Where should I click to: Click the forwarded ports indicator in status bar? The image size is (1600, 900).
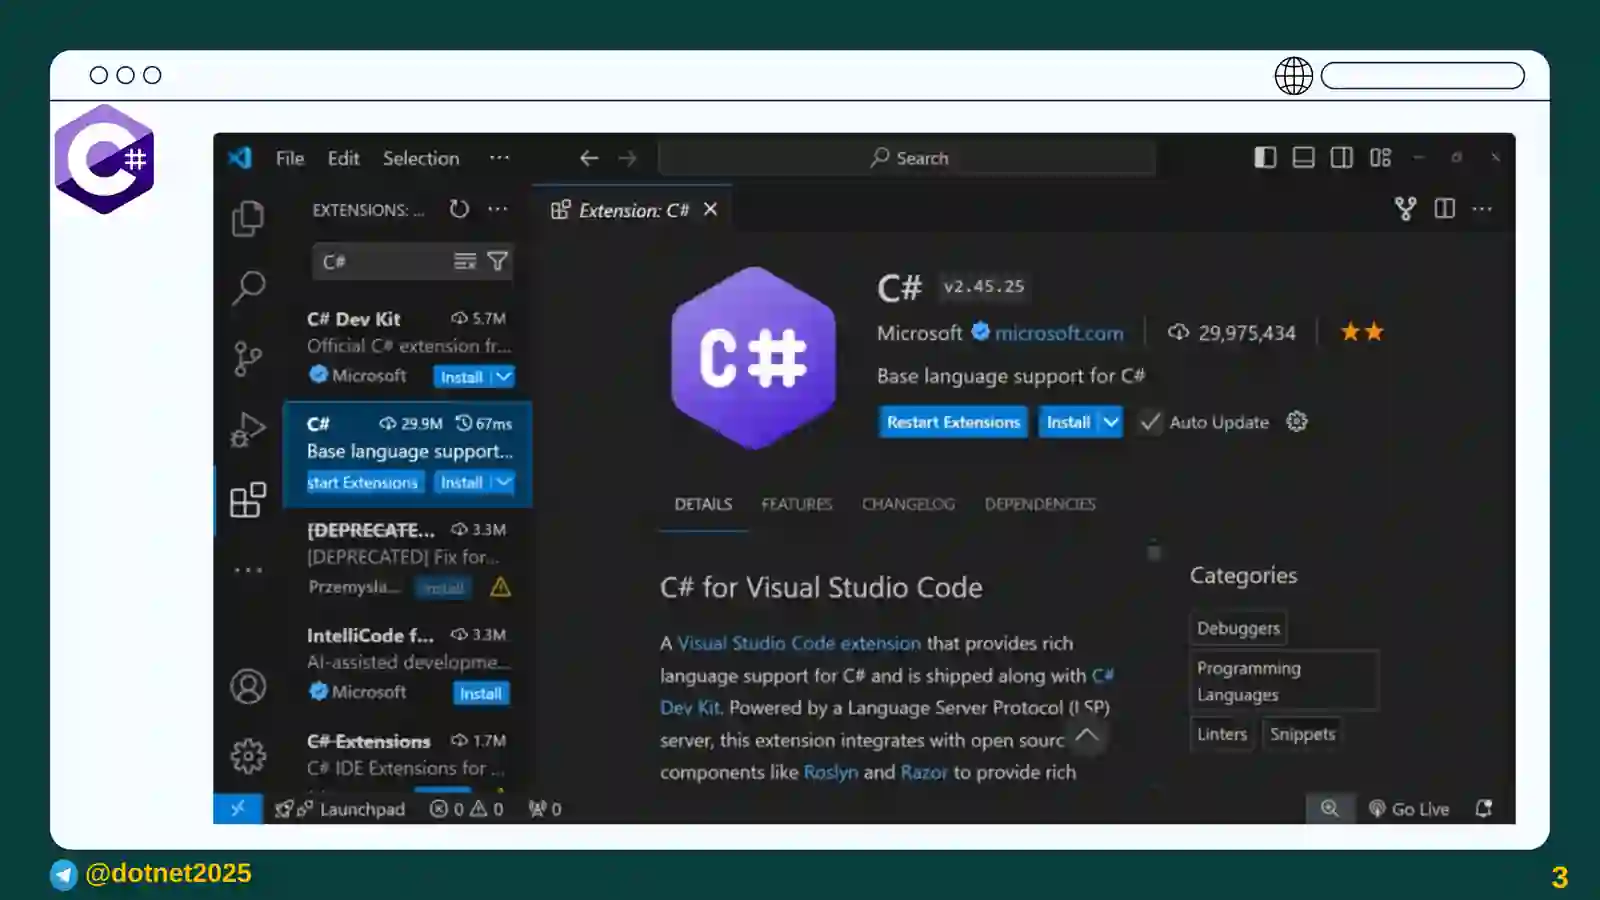pos(545,808)
